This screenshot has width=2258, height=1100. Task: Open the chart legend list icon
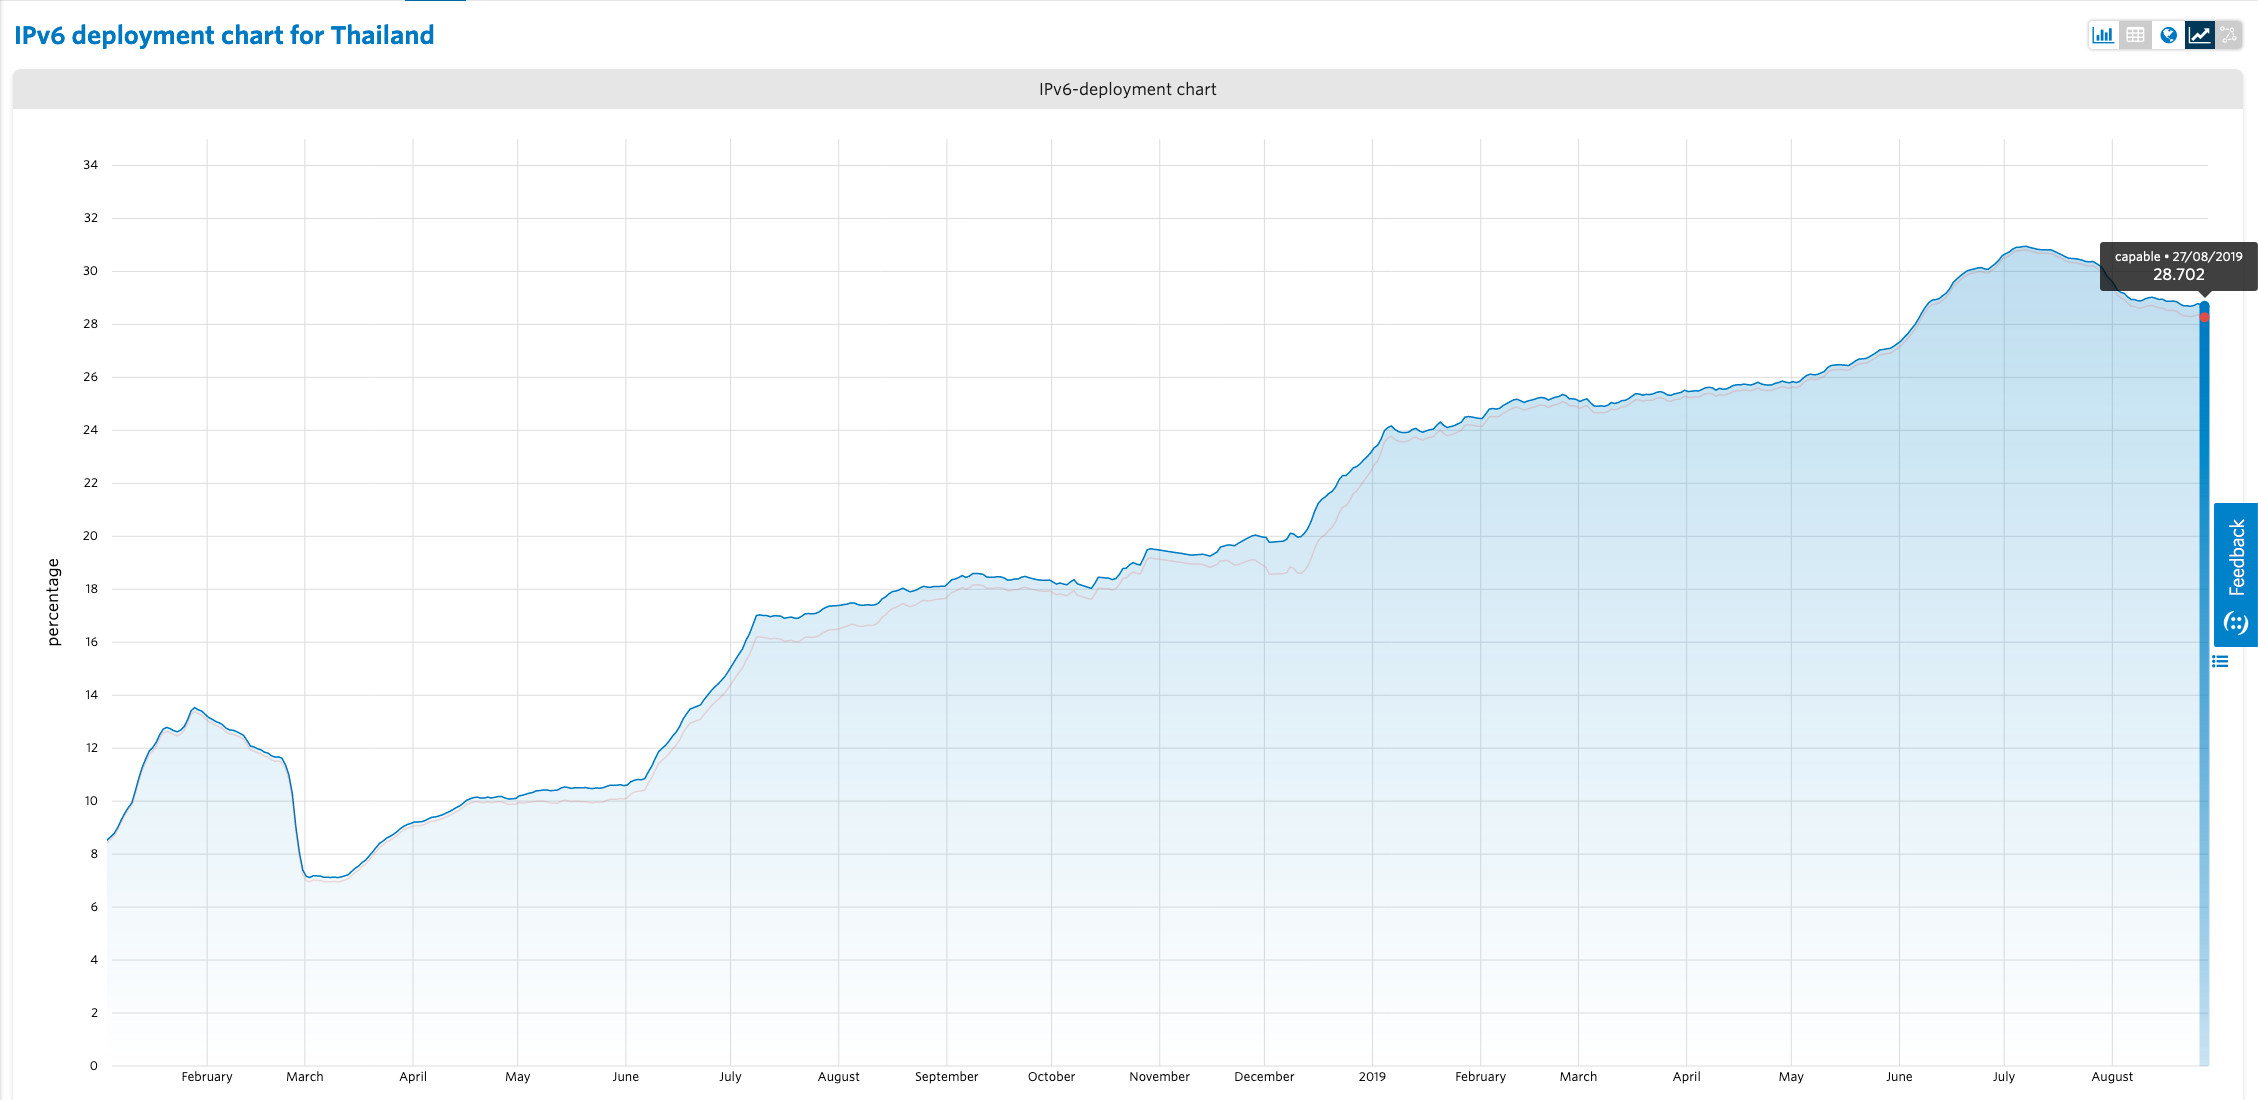tap(2220, 661)
